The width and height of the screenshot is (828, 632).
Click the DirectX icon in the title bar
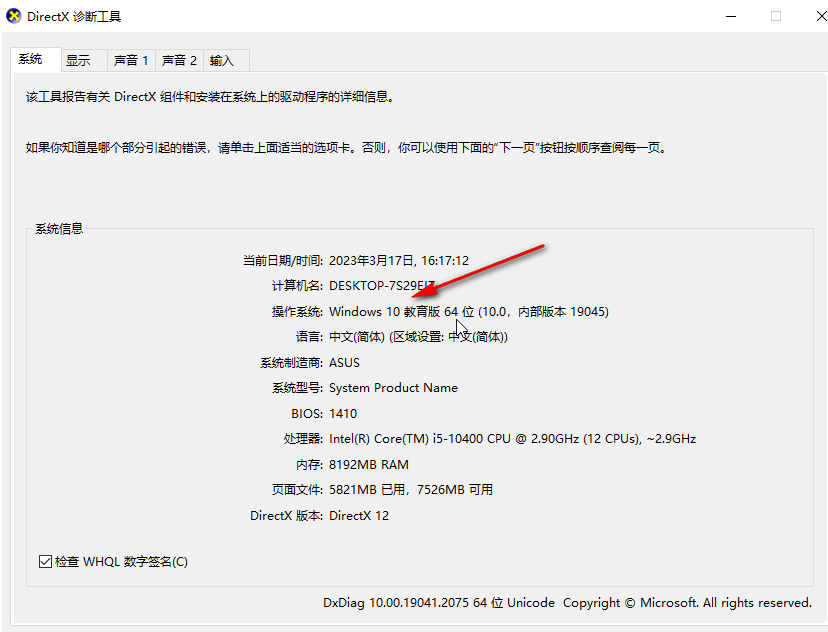[x=14, y=16]
